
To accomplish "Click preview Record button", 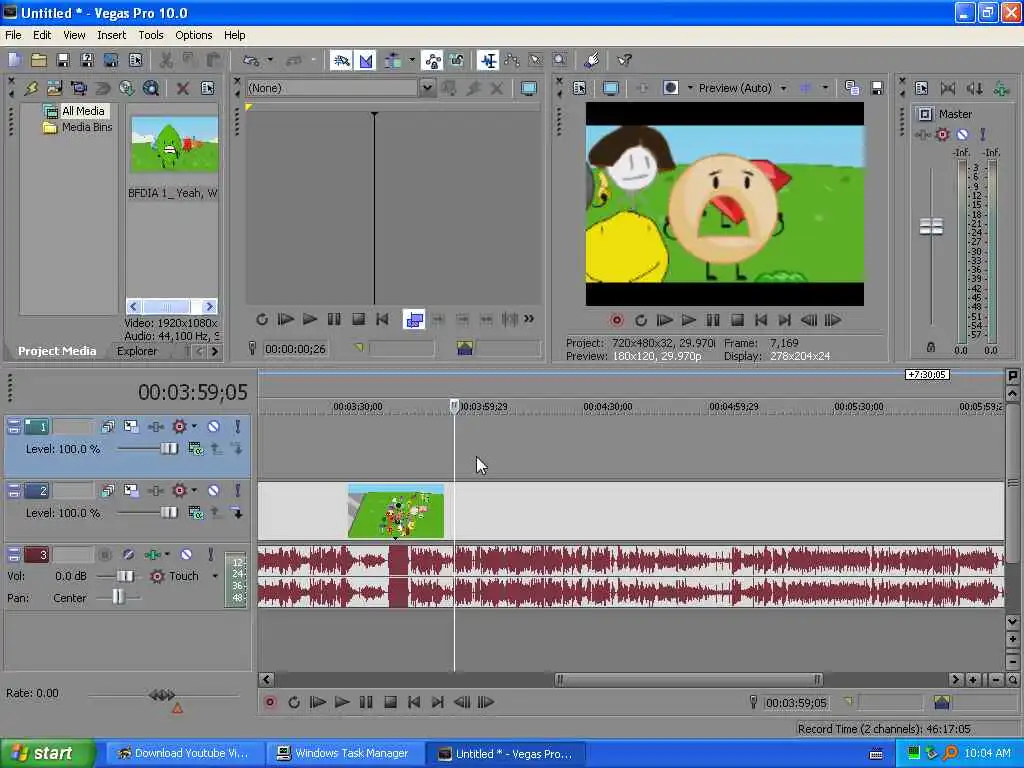I will [x=616, y=320].
